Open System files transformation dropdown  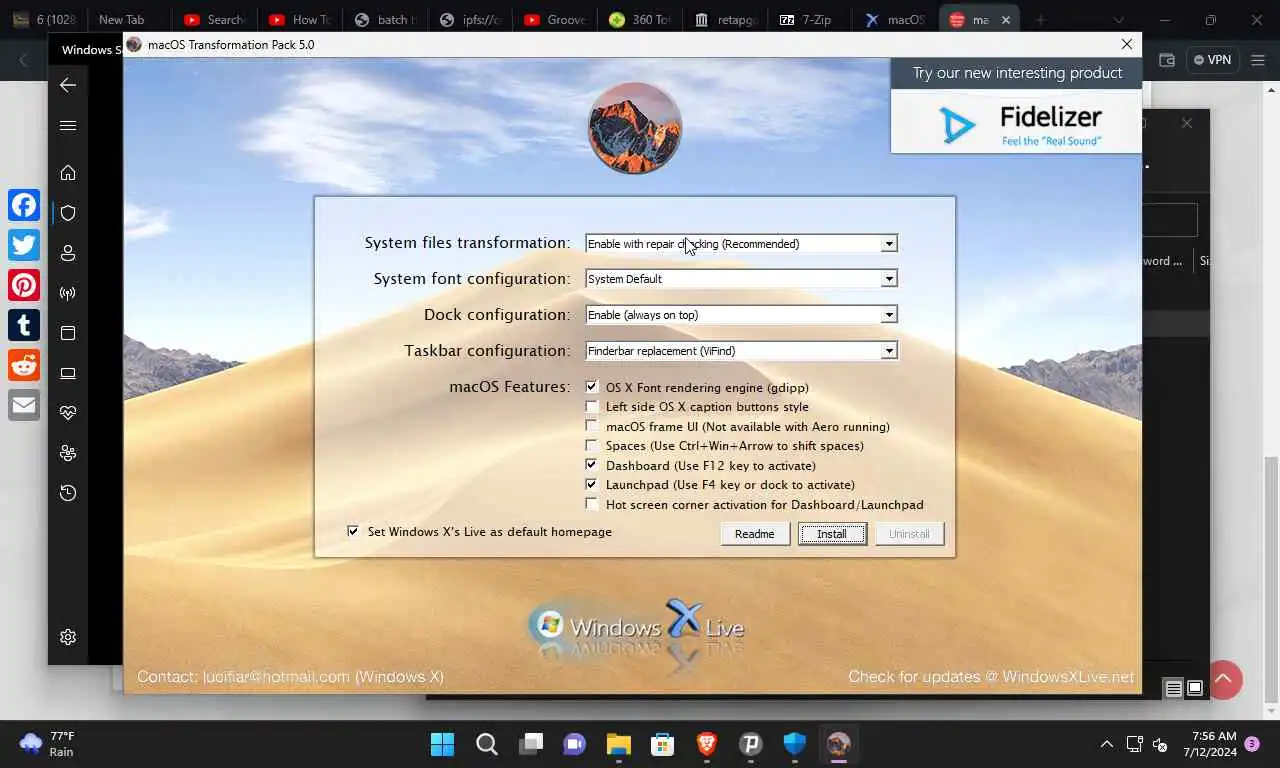(x=741, y=243)
